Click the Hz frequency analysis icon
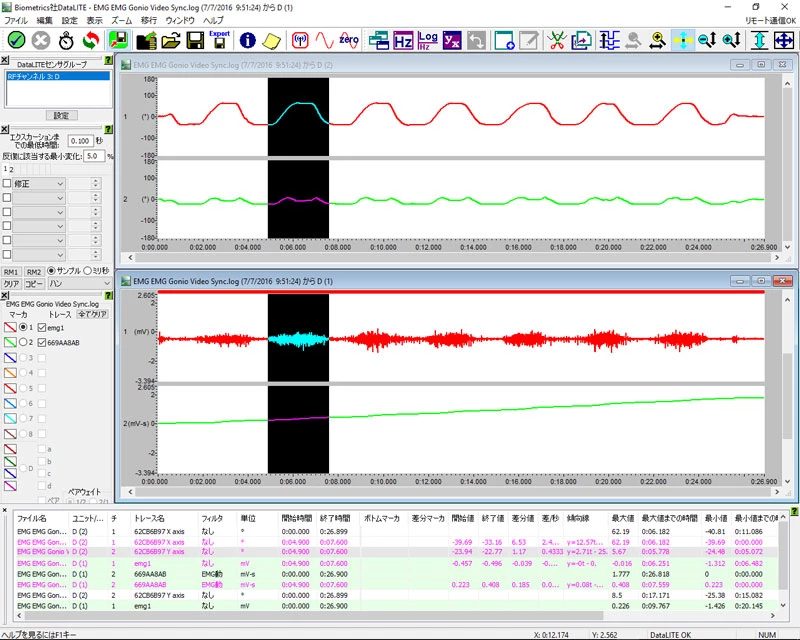Image resolution: width=800 pixels, height=640 pixels. point(403,40)
